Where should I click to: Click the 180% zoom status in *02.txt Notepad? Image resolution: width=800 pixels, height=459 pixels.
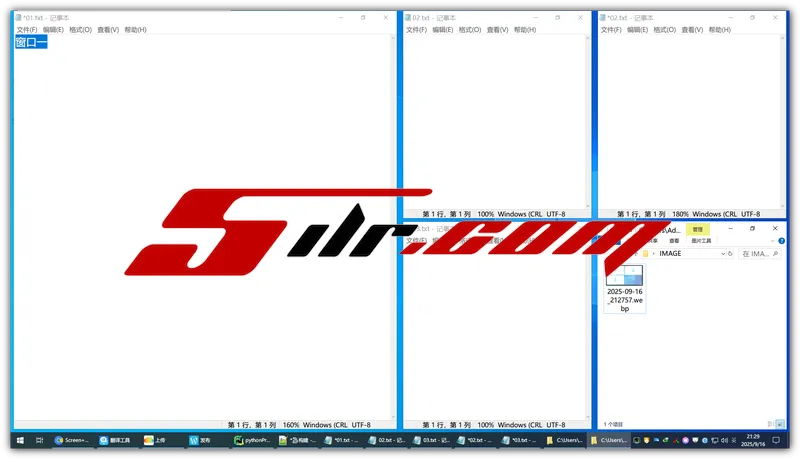pyautogui.click(x=680, y=214)
